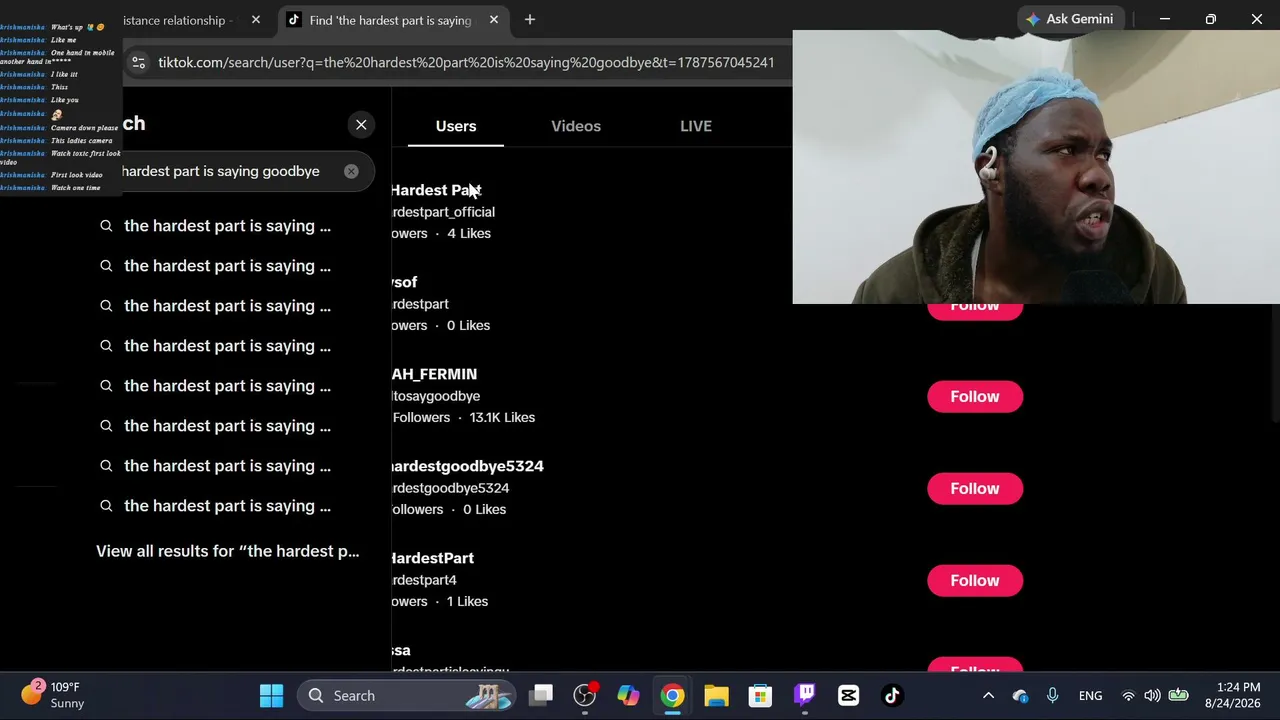Open Task View on the taskbar
This screenshot has height=720, width=1280.
coord(541,696)
